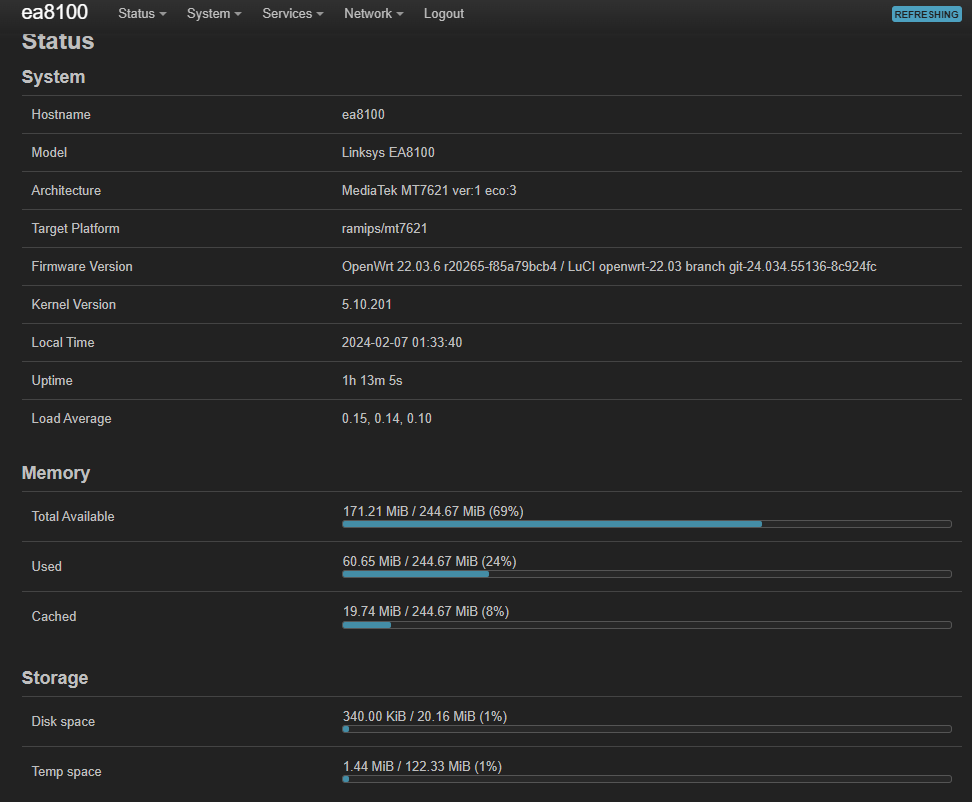Select the Hostname row value ea8100

363,115
